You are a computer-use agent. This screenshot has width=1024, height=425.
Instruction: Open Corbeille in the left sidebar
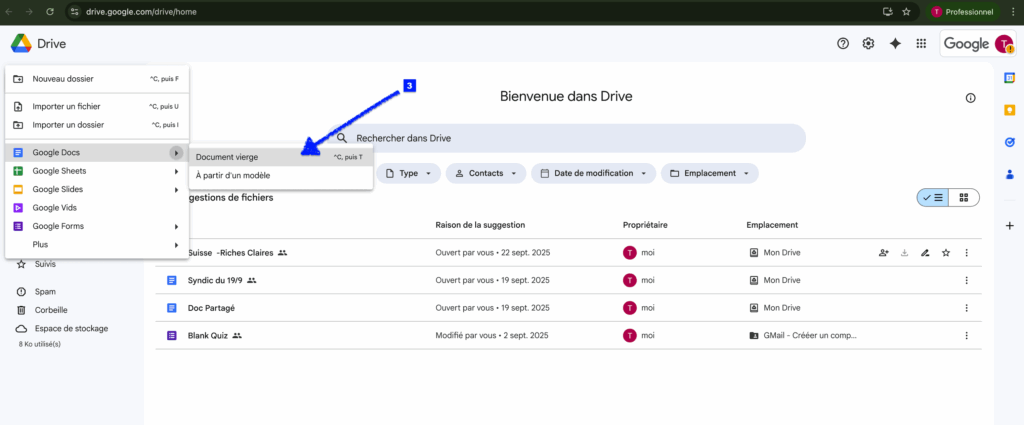pyautogui.click(x=51, y=310)
